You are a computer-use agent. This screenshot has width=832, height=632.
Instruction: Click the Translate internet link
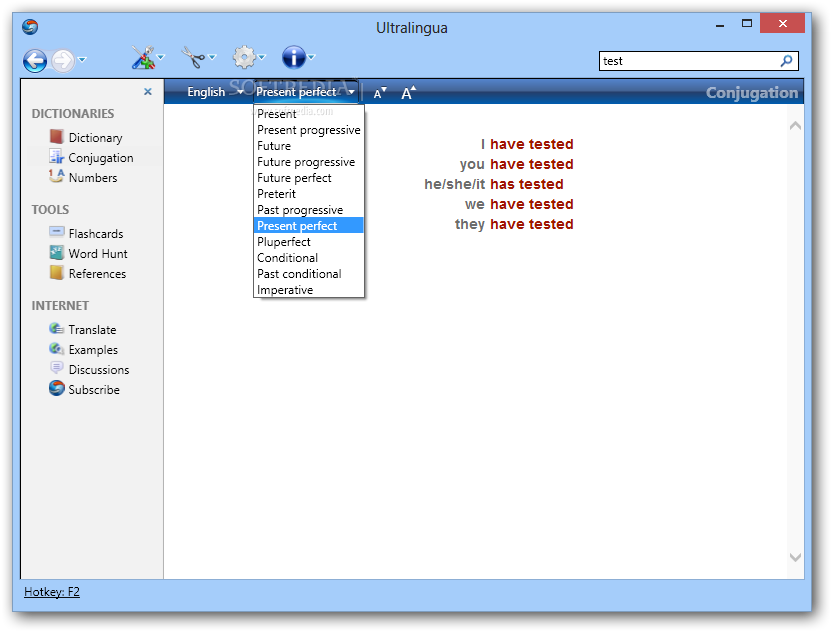coord(92,330)
